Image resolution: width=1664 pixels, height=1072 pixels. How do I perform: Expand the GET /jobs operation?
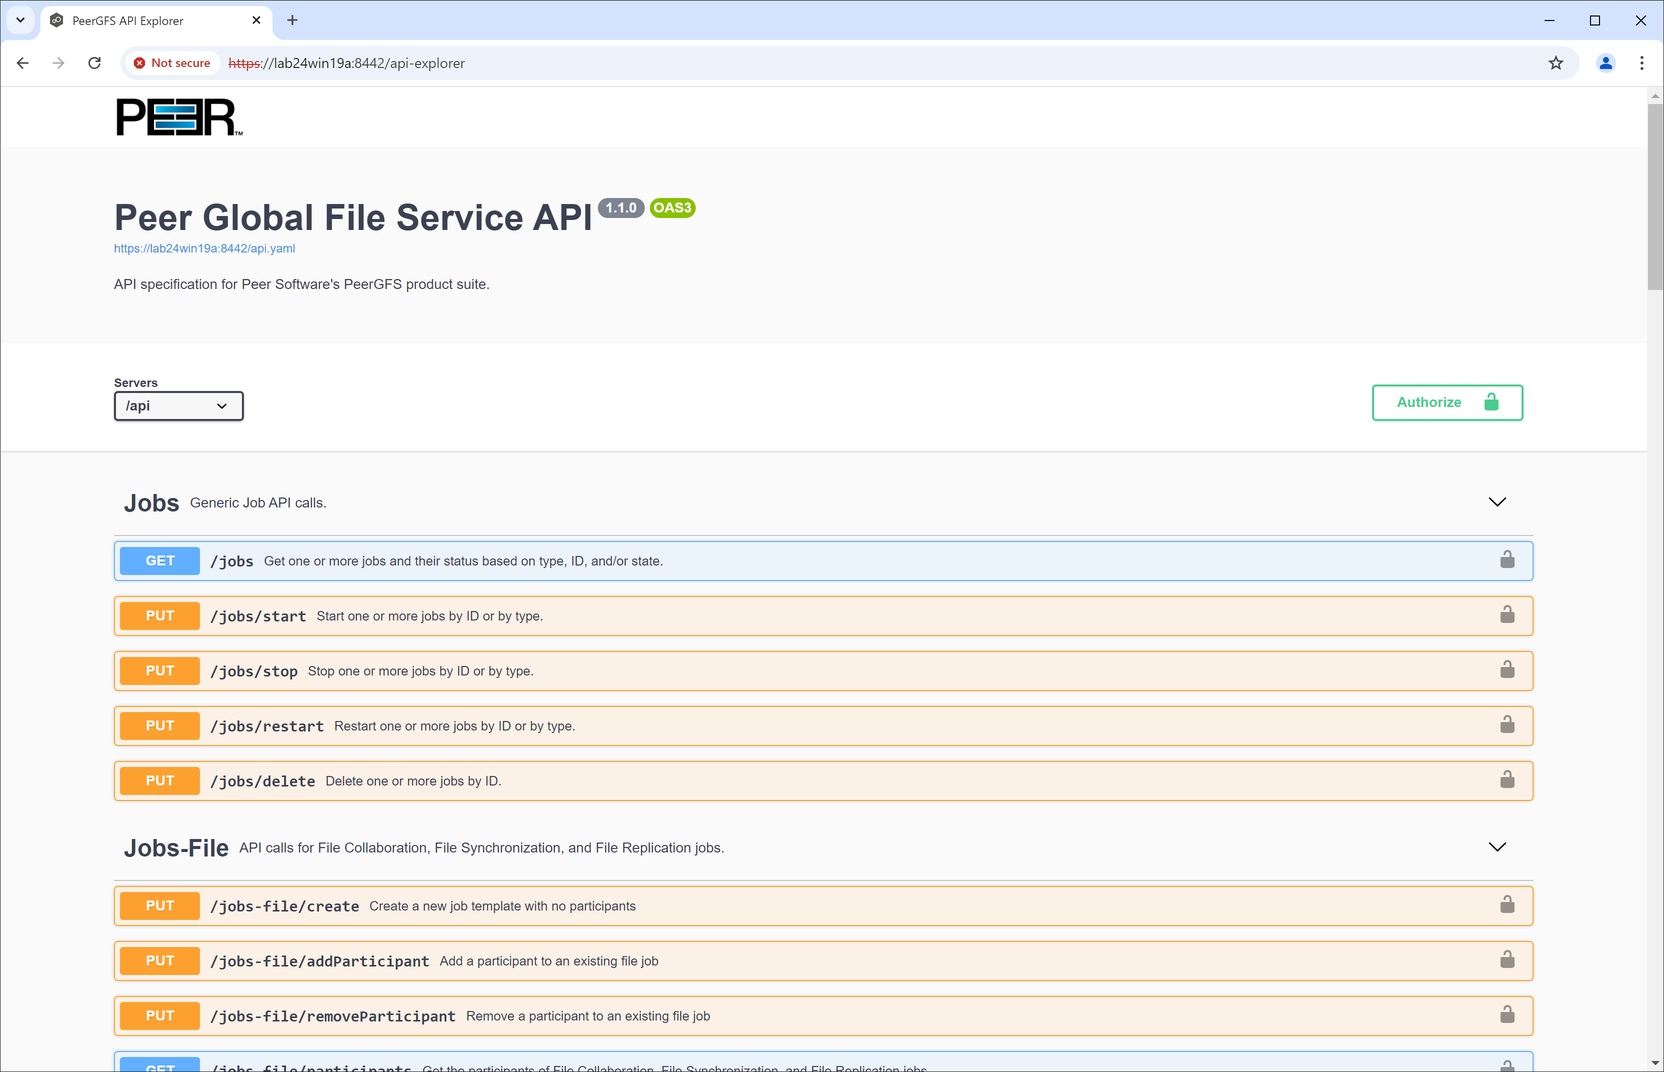click(824, 561)
